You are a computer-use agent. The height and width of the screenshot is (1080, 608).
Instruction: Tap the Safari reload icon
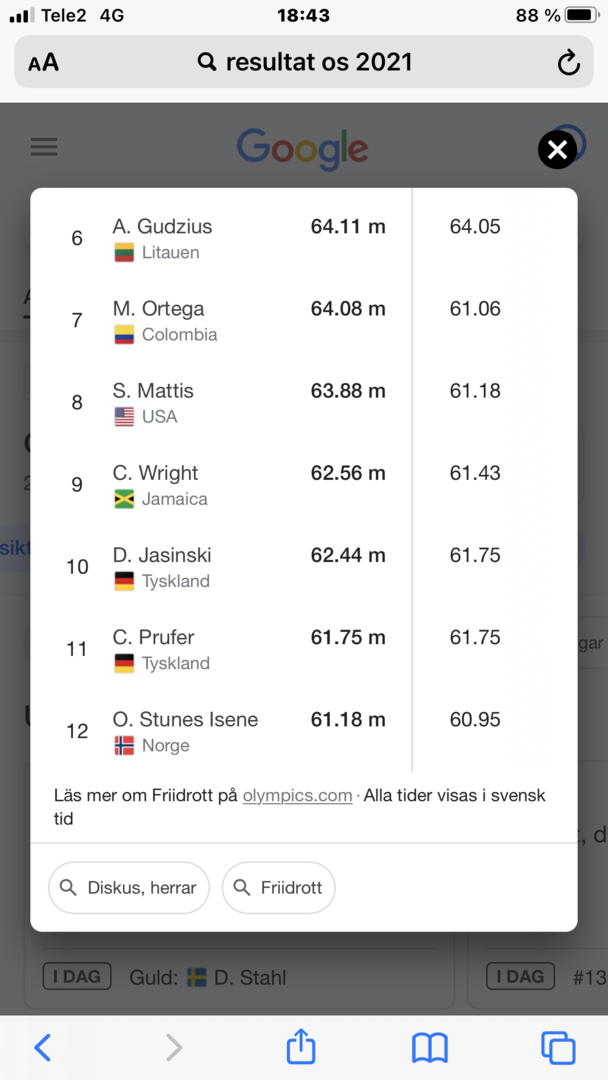click(568, 63)
